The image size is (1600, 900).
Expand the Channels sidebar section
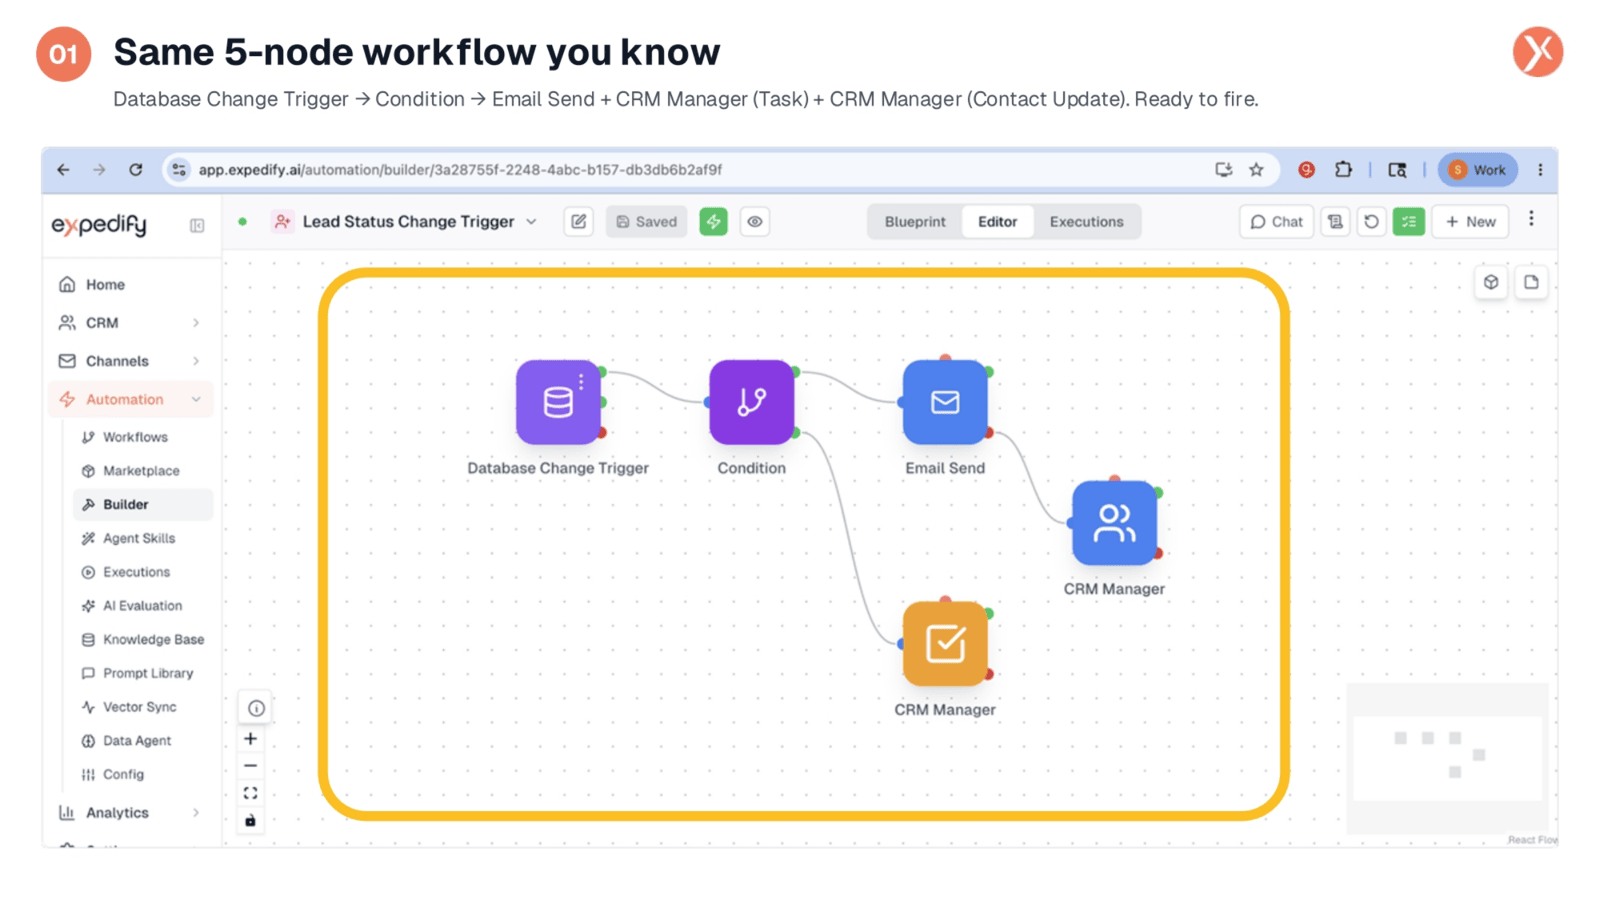pyautogui.click(x=130, y=361)
